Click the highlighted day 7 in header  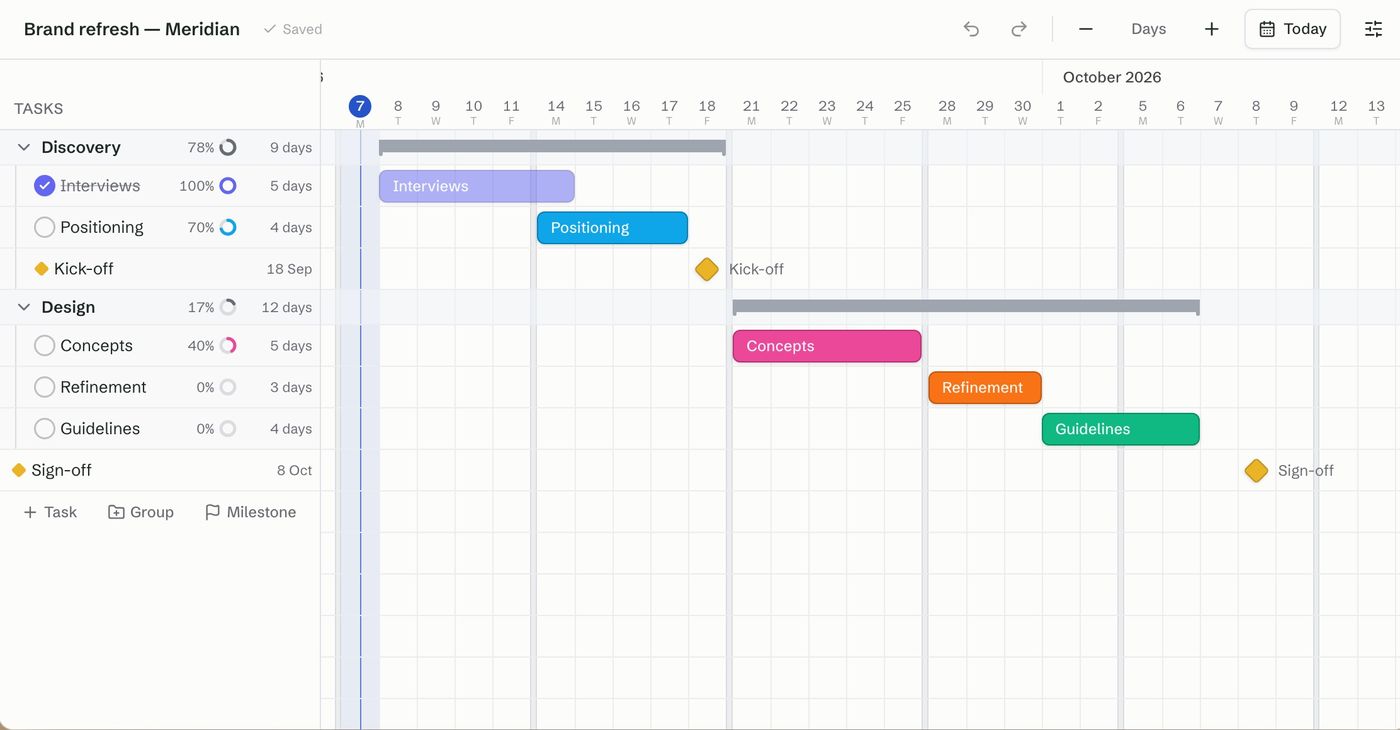coord(360,106)
